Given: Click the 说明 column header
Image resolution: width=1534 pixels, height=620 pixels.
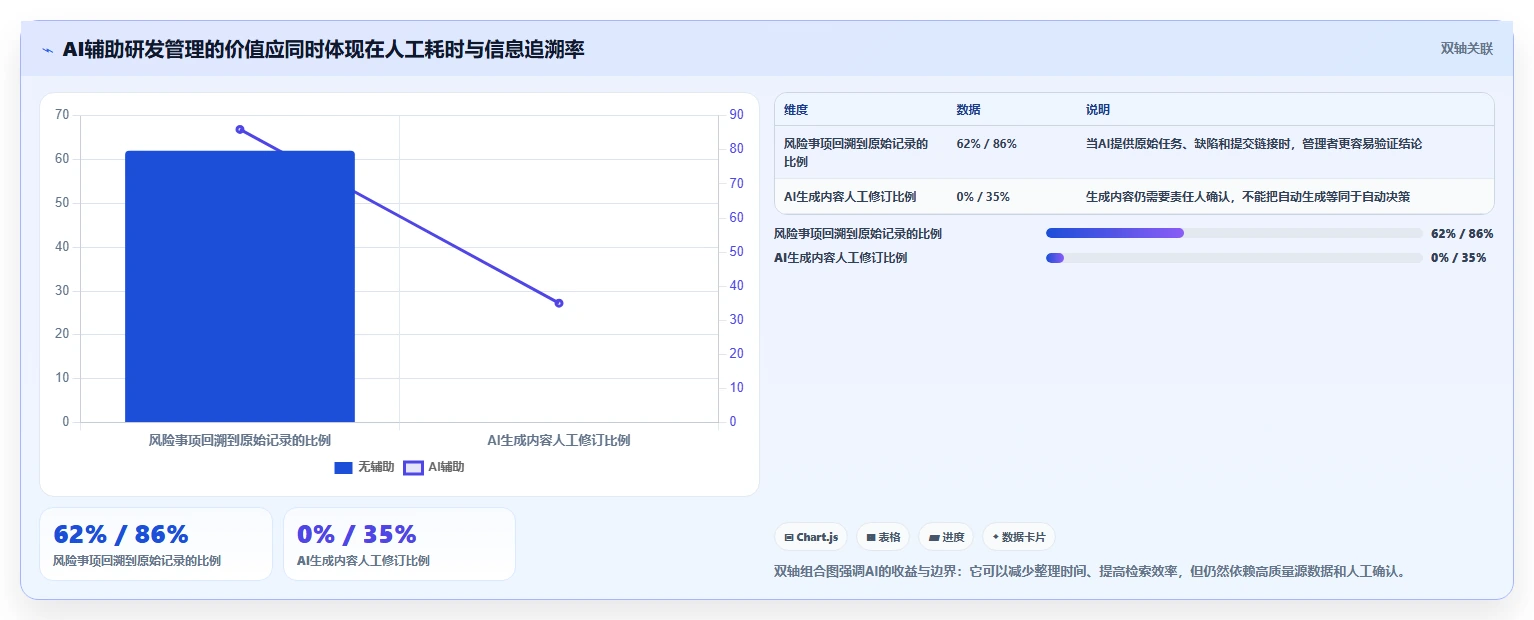Looking at the screenshot, I should coord(1098,110).
